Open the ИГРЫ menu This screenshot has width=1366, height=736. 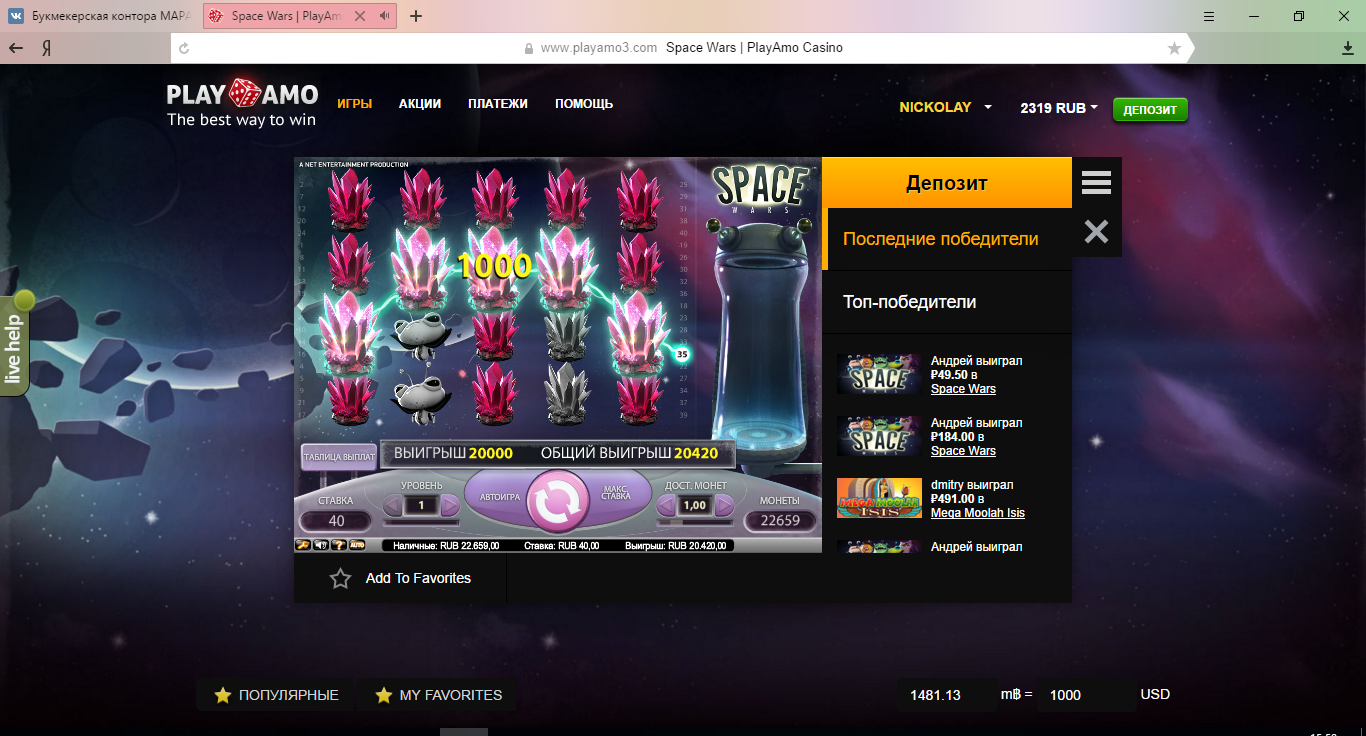[x=355, y=104]
